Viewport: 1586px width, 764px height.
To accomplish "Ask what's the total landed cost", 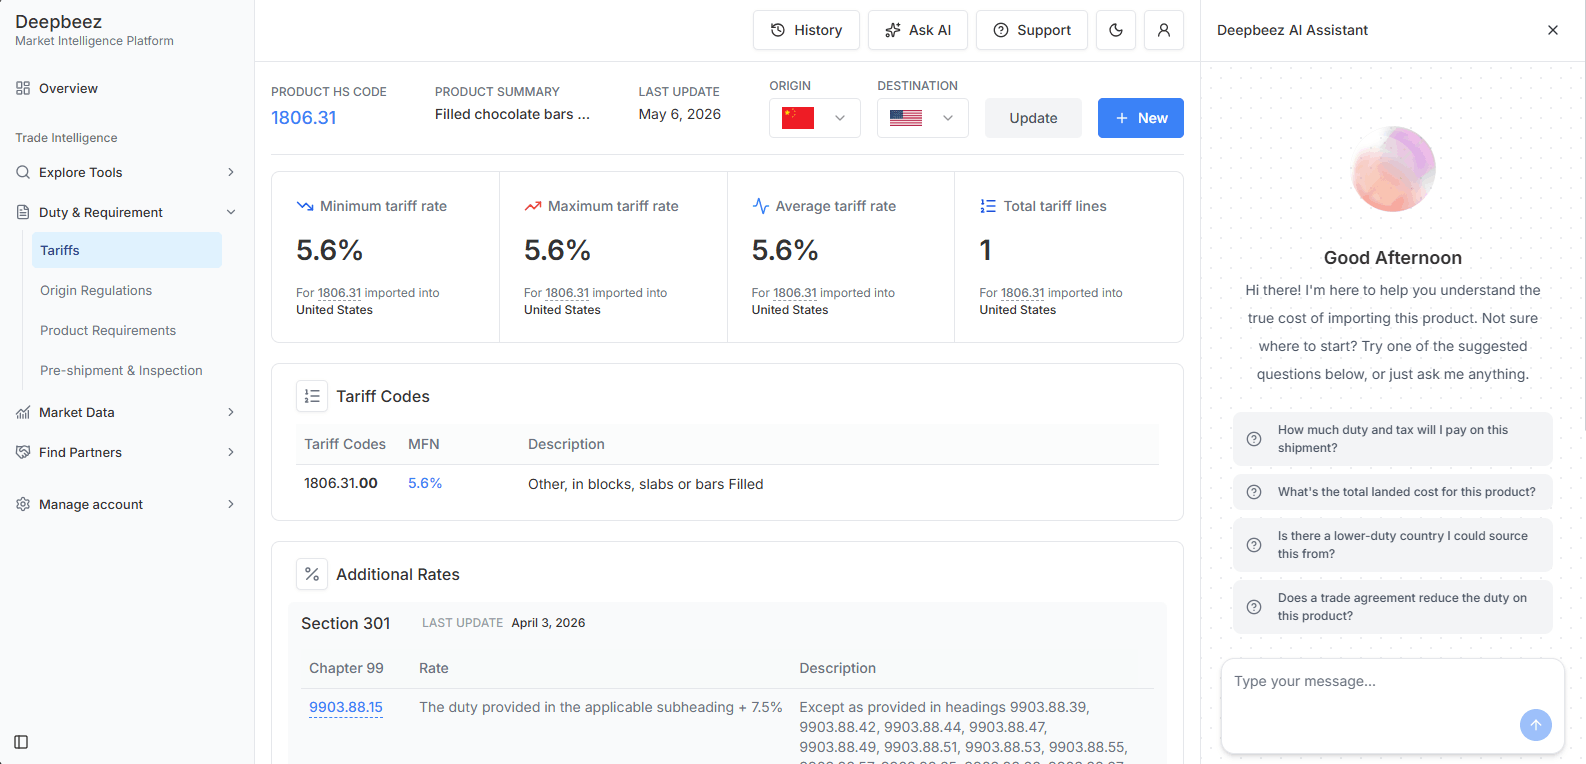I will point(1393,492).
